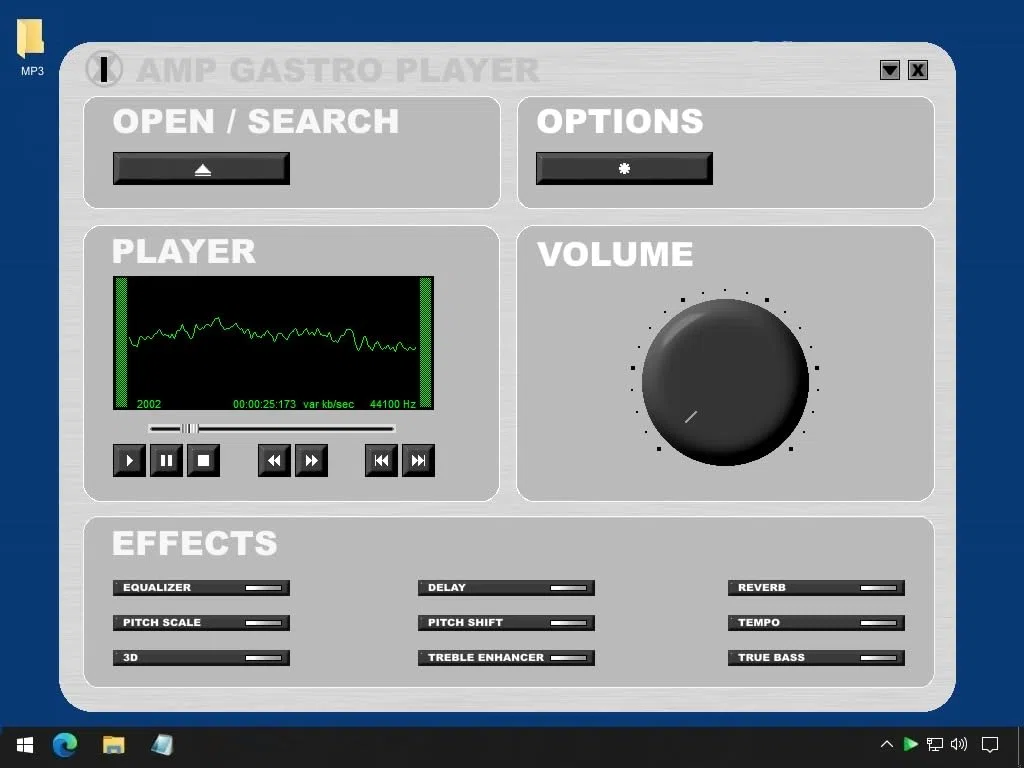This screenshot has width=1024, height=768.
Task: Click the 2002 year text in display
Action: pyautogui.click(x=149, y=404)
